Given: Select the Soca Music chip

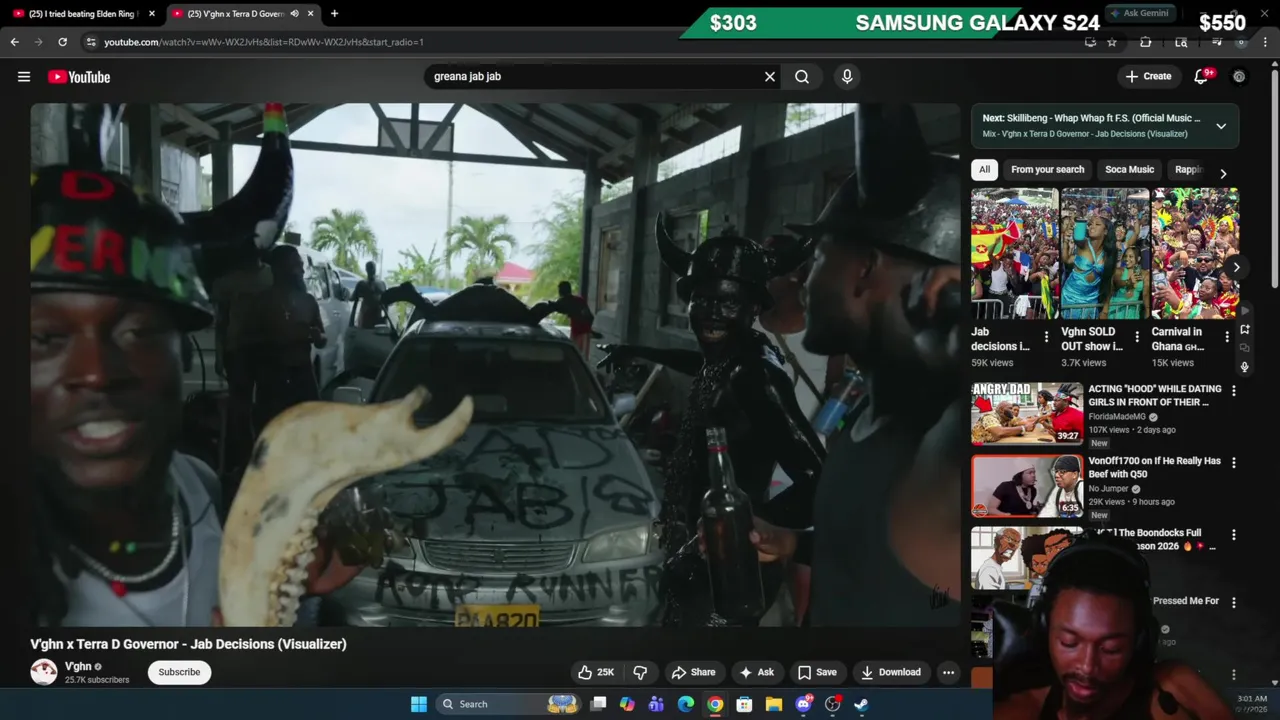Looking at the screenshot, I should 1129,169.
